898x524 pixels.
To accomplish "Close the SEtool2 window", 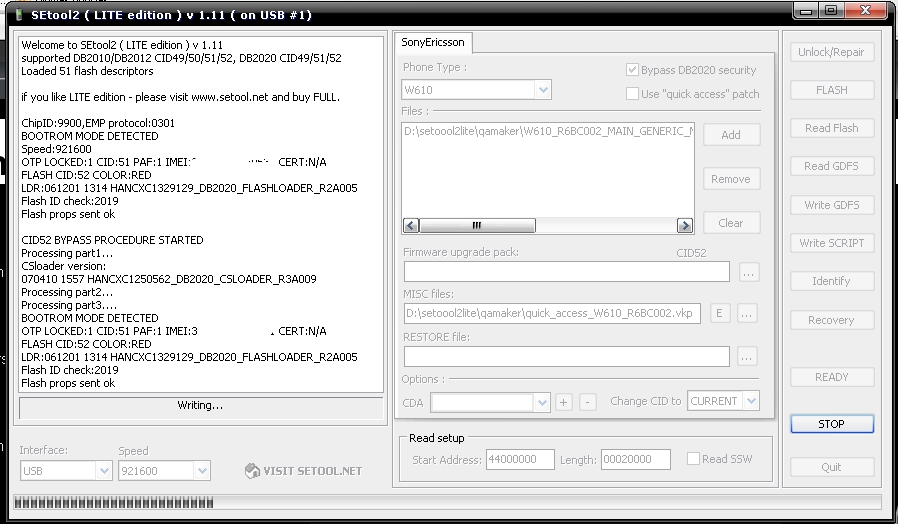I will pos(865,10).
